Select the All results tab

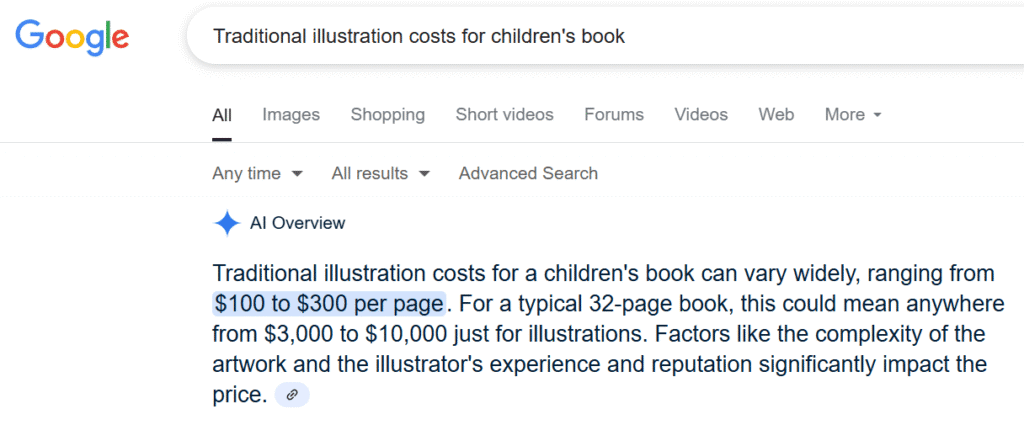pyautogui.click(x=221, y=115)
